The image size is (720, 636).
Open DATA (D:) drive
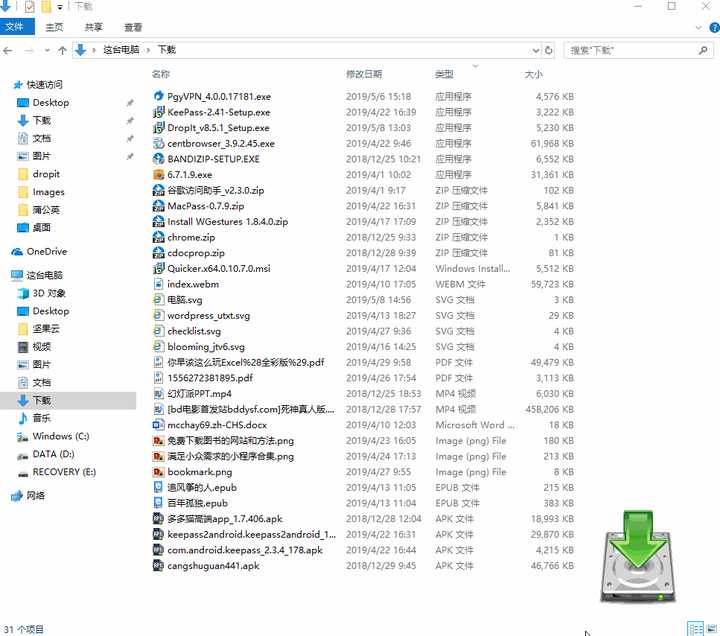[53, 454]
